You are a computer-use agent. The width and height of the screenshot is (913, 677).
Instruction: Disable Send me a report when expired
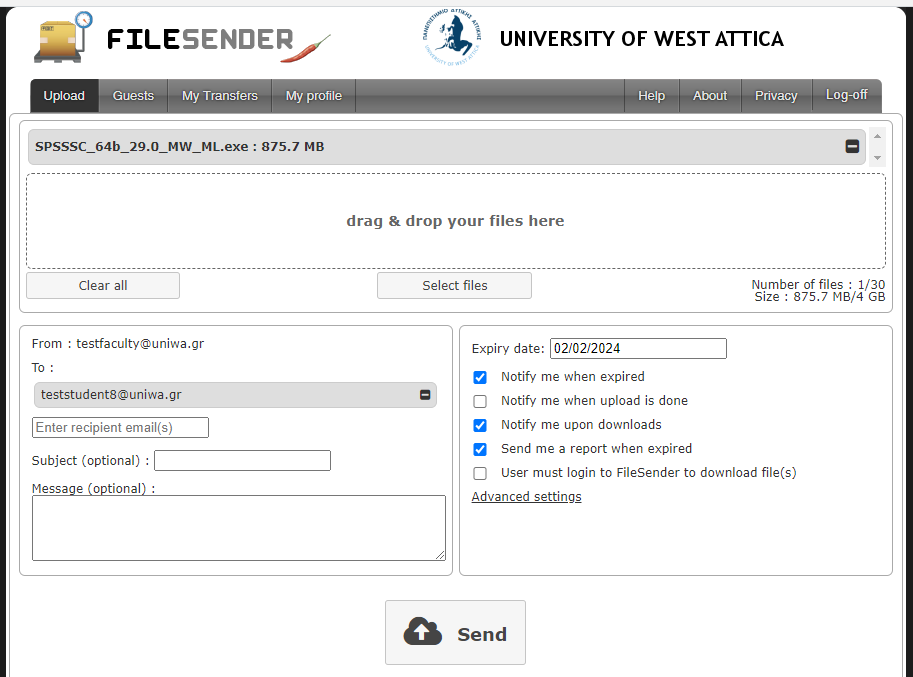pos(480,449)
